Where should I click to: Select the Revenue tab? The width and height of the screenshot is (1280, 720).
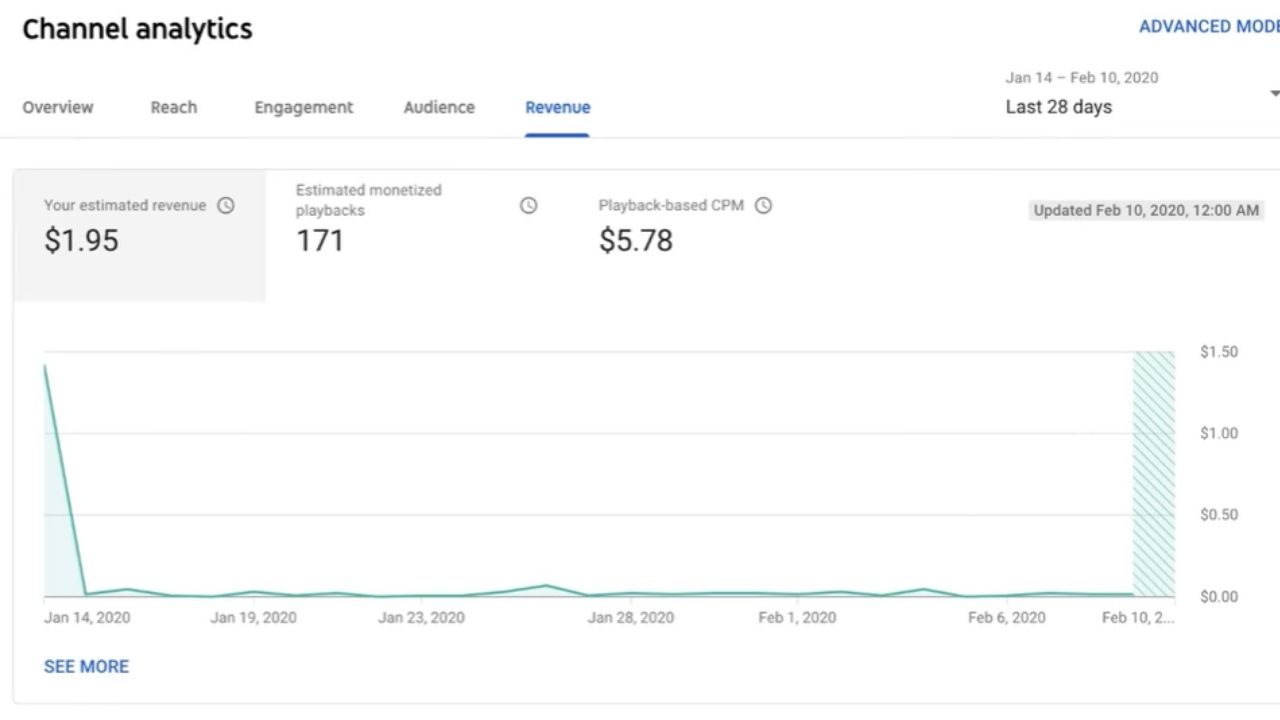(x=557, y=107)
